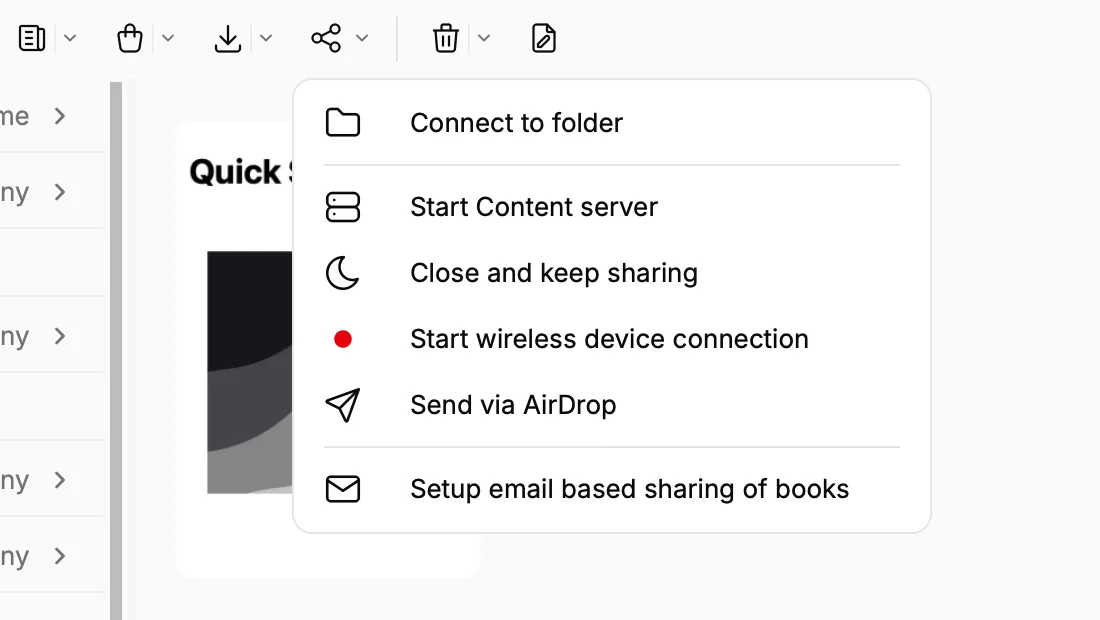
Task: Expand the shopping bag dropdown arrow
Action: click(x=168, y=38)
